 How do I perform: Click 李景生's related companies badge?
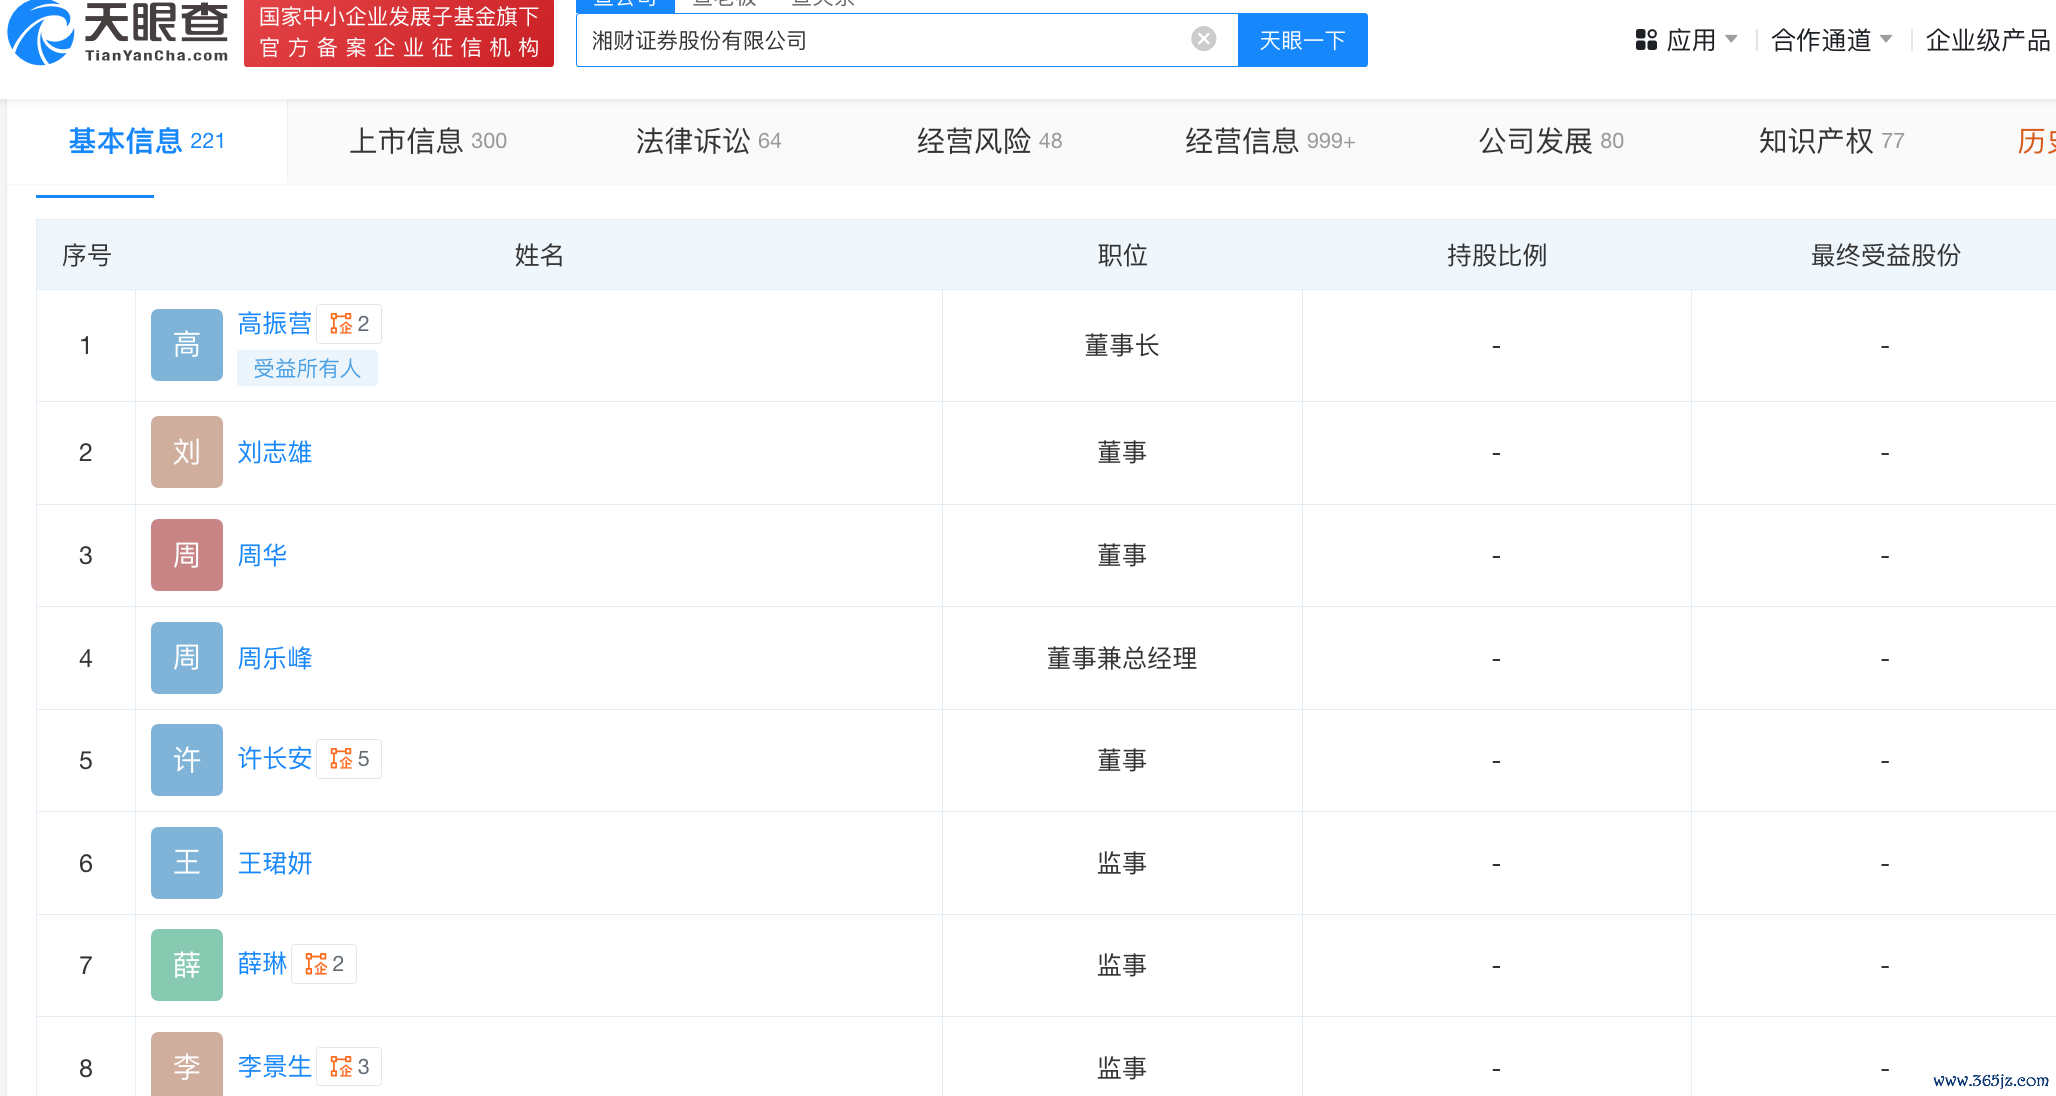(x=349, y=1067)
